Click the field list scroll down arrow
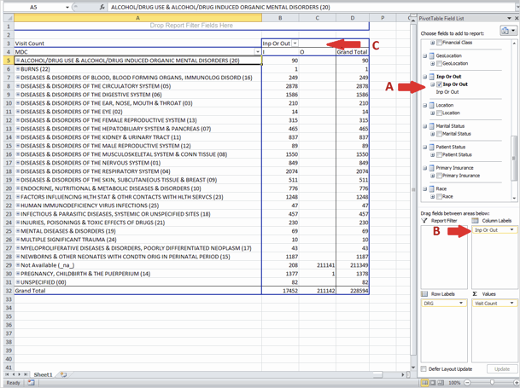Screen dimensions: 520x388 click(x=514, y=198)
